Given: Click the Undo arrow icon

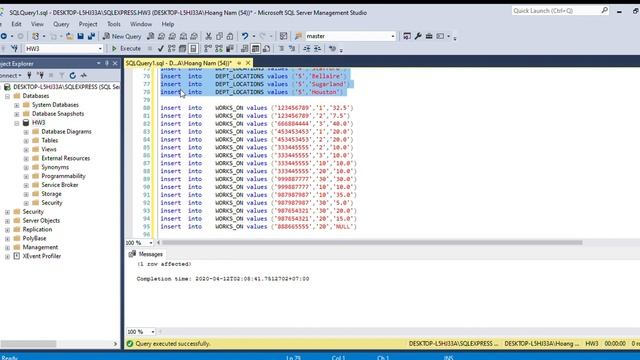Looking at the screenshot, I should [245, 36].
